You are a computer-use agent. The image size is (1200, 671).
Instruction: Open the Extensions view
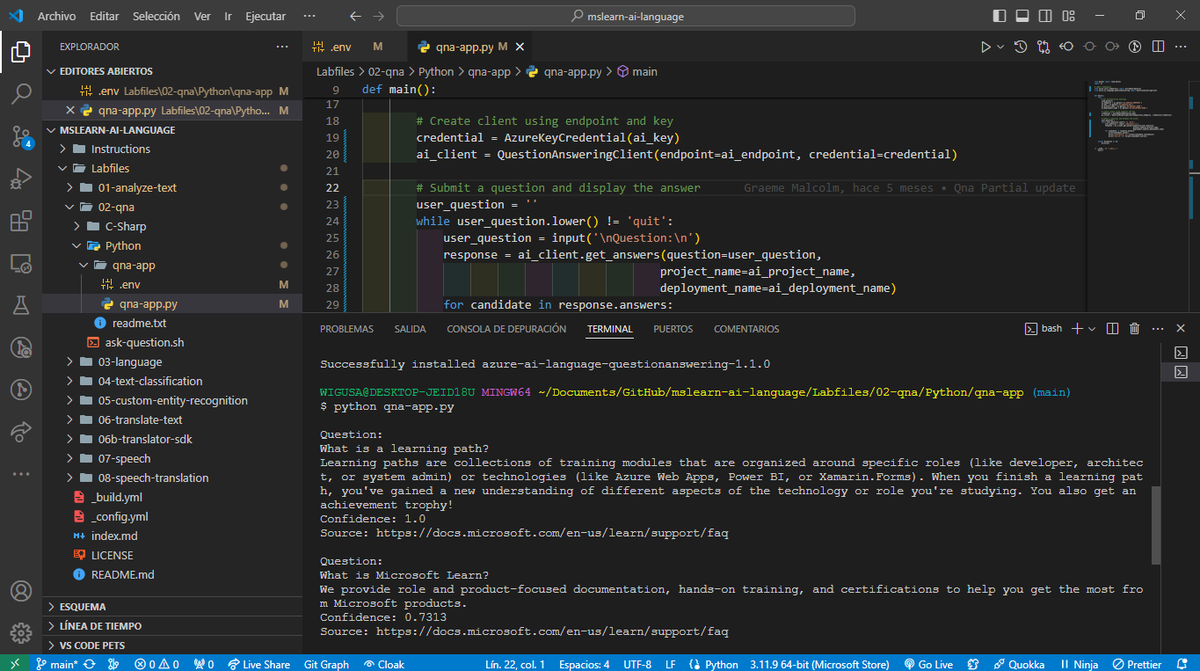pyautogui.click(x=21, y=222)
